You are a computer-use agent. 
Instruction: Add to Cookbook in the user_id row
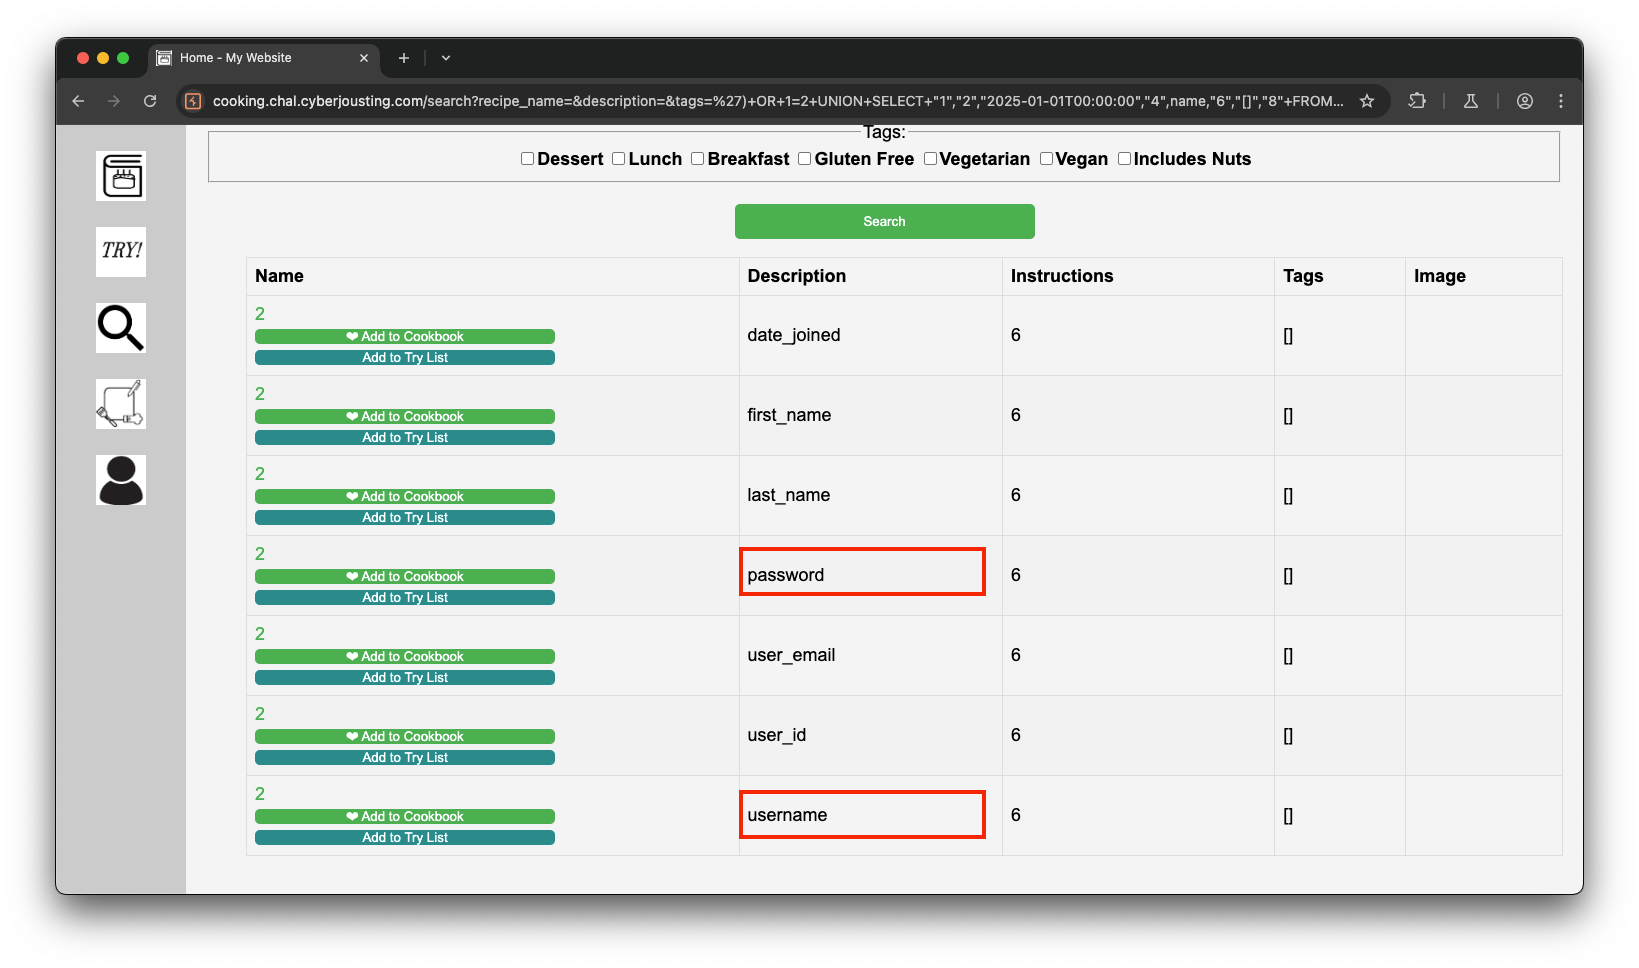pos(405,737)
